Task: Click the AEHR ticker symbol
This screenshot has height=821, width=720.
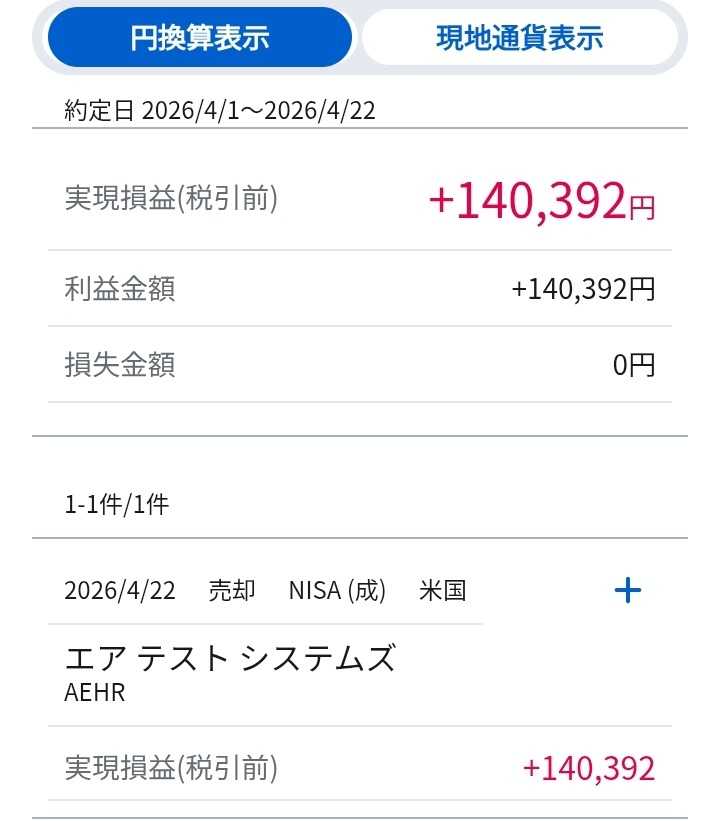Action: click(x=95, y=692)
